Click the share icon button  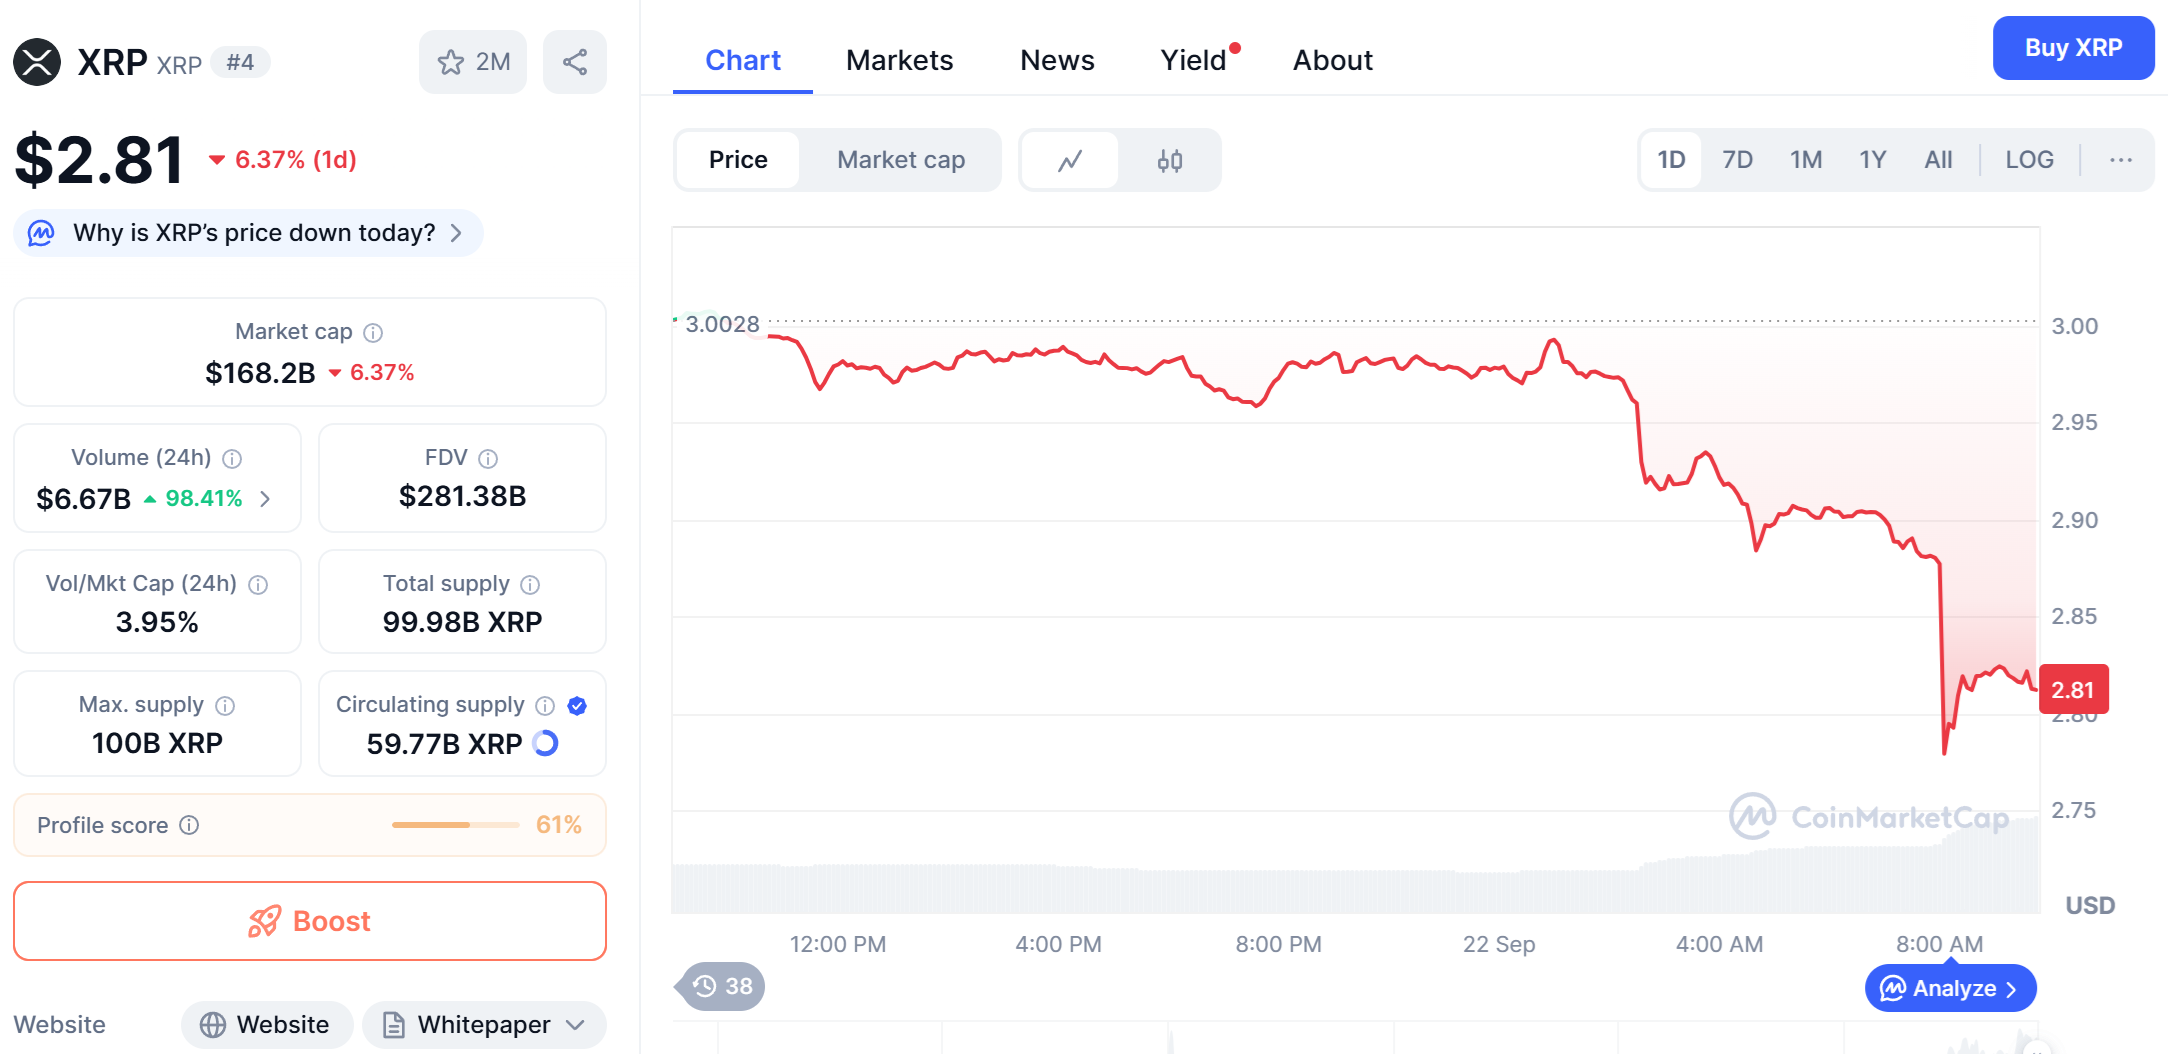tap(574, 62)
